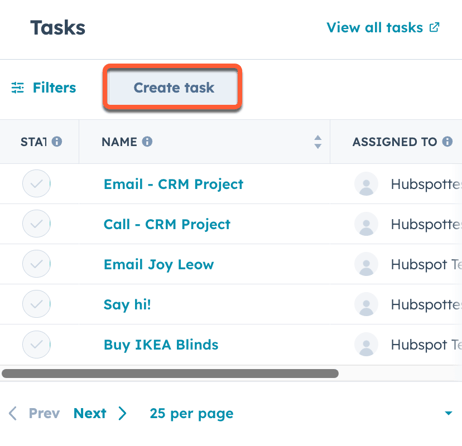The width and height of the screenshot is (462, 446).
Task: Click assignee name in Email Joy Leow row
Action: [426, 265]
